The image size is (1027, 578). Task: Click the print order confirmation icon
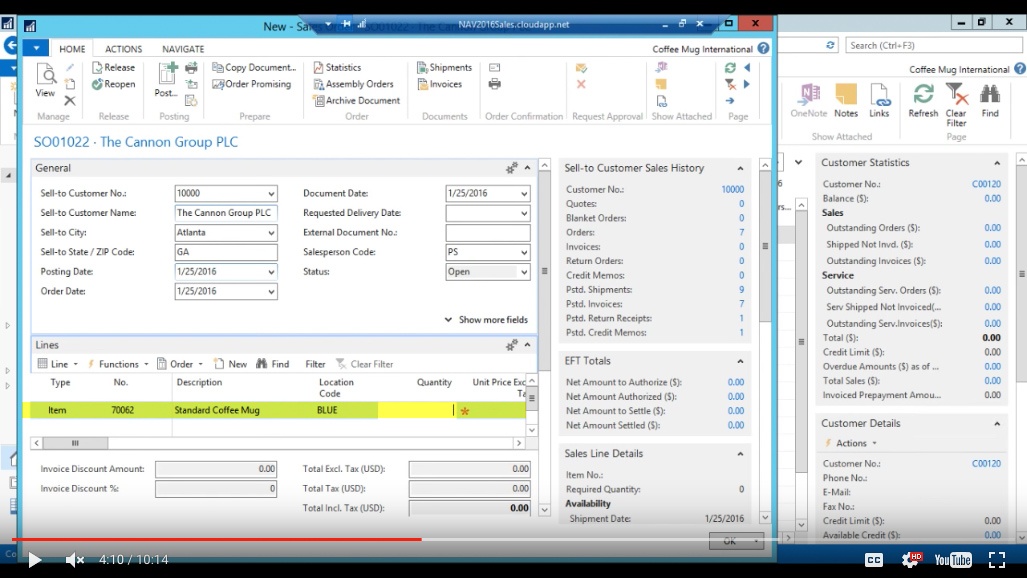click(x=495, y=84)
